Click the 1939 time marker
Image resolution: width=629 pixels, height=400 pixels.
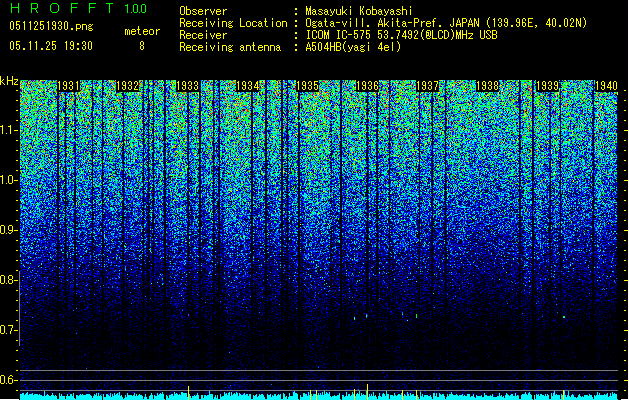[548, 86]
